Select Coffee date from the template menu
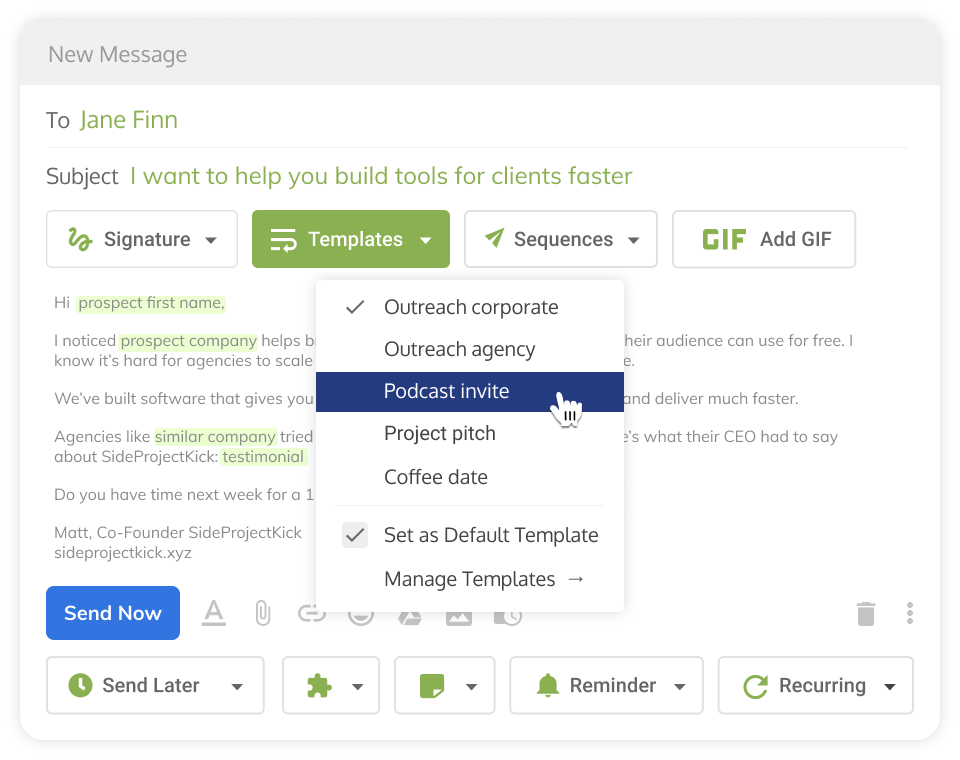The height and width of the screenshot is (760, 960). (433, 477)
